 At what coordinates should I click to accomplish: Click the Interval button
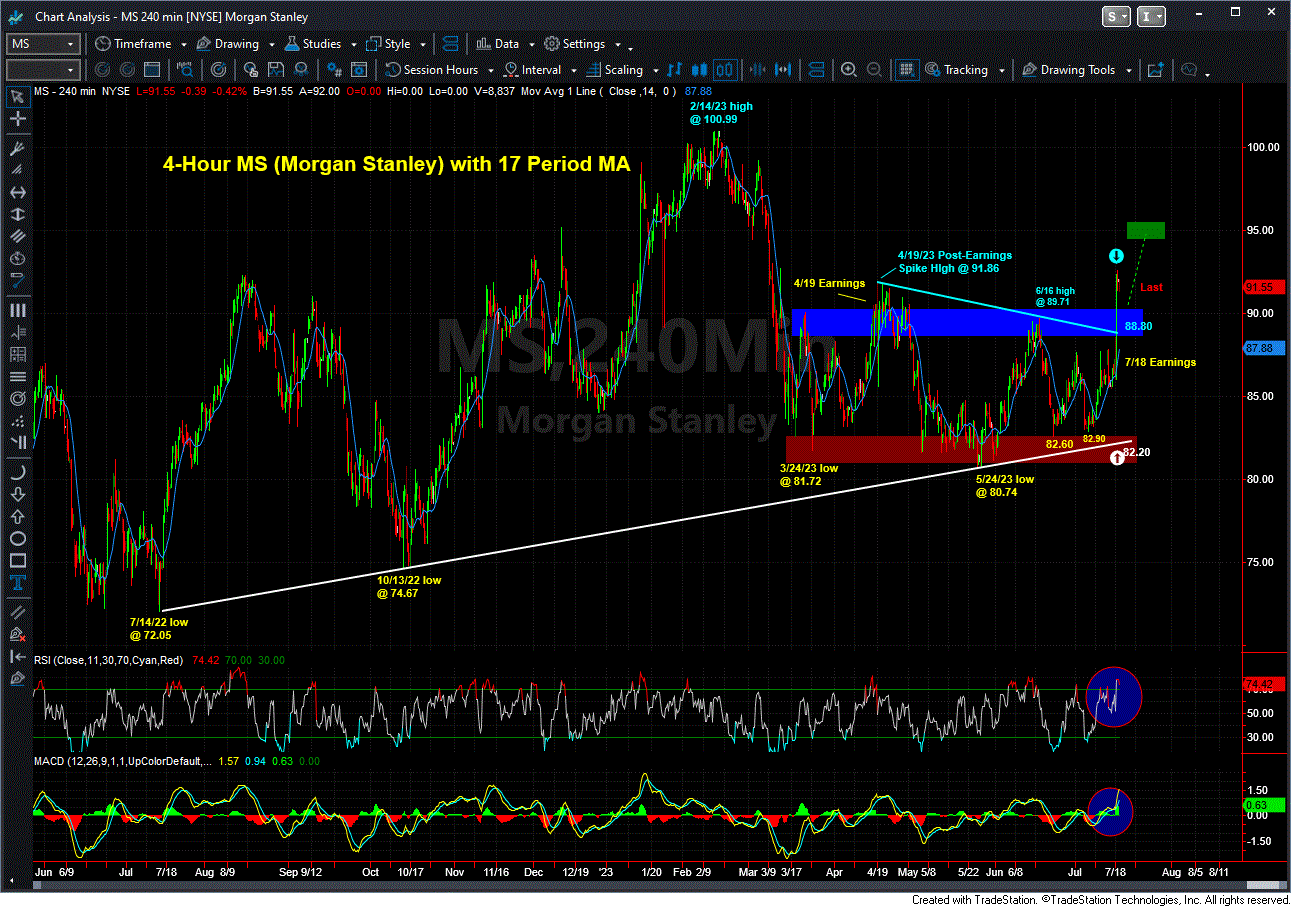click(533, 70)
